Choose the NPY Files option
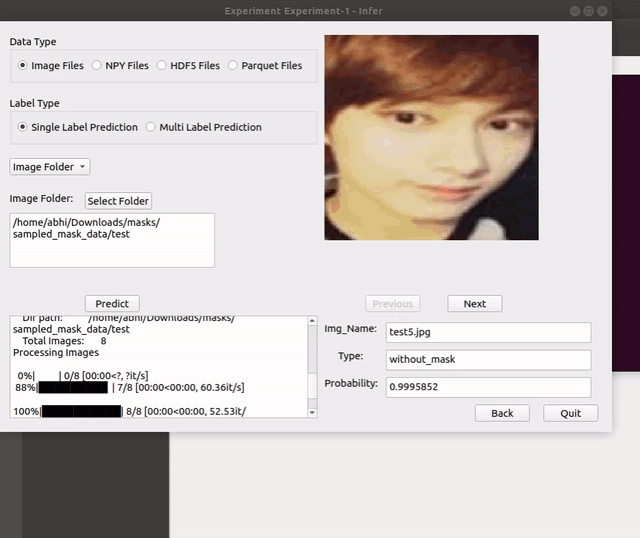Image resolution: width=640 pixels, height=538 pixels. (97, 66)
